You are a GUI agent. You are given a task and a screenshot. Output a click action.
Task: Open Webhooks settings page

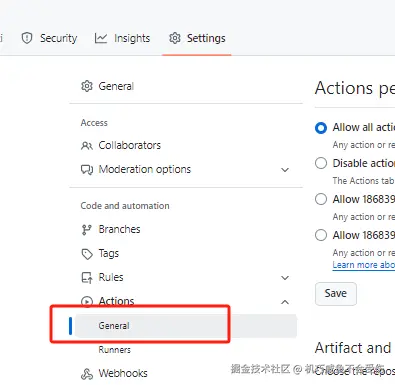point(185,373)
